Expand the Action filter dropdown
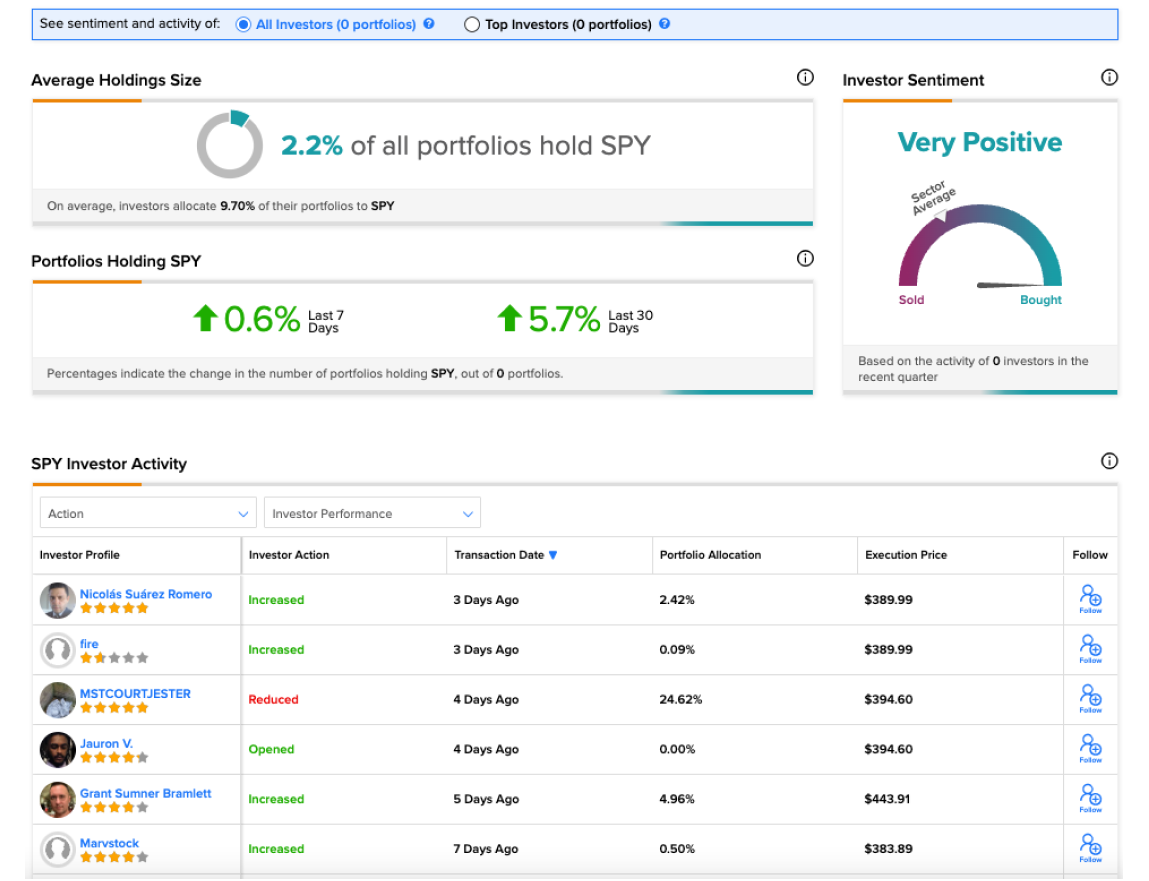The height and width of the screenshot is (881, 1149). pyautogui.click(x=148, y=513)
